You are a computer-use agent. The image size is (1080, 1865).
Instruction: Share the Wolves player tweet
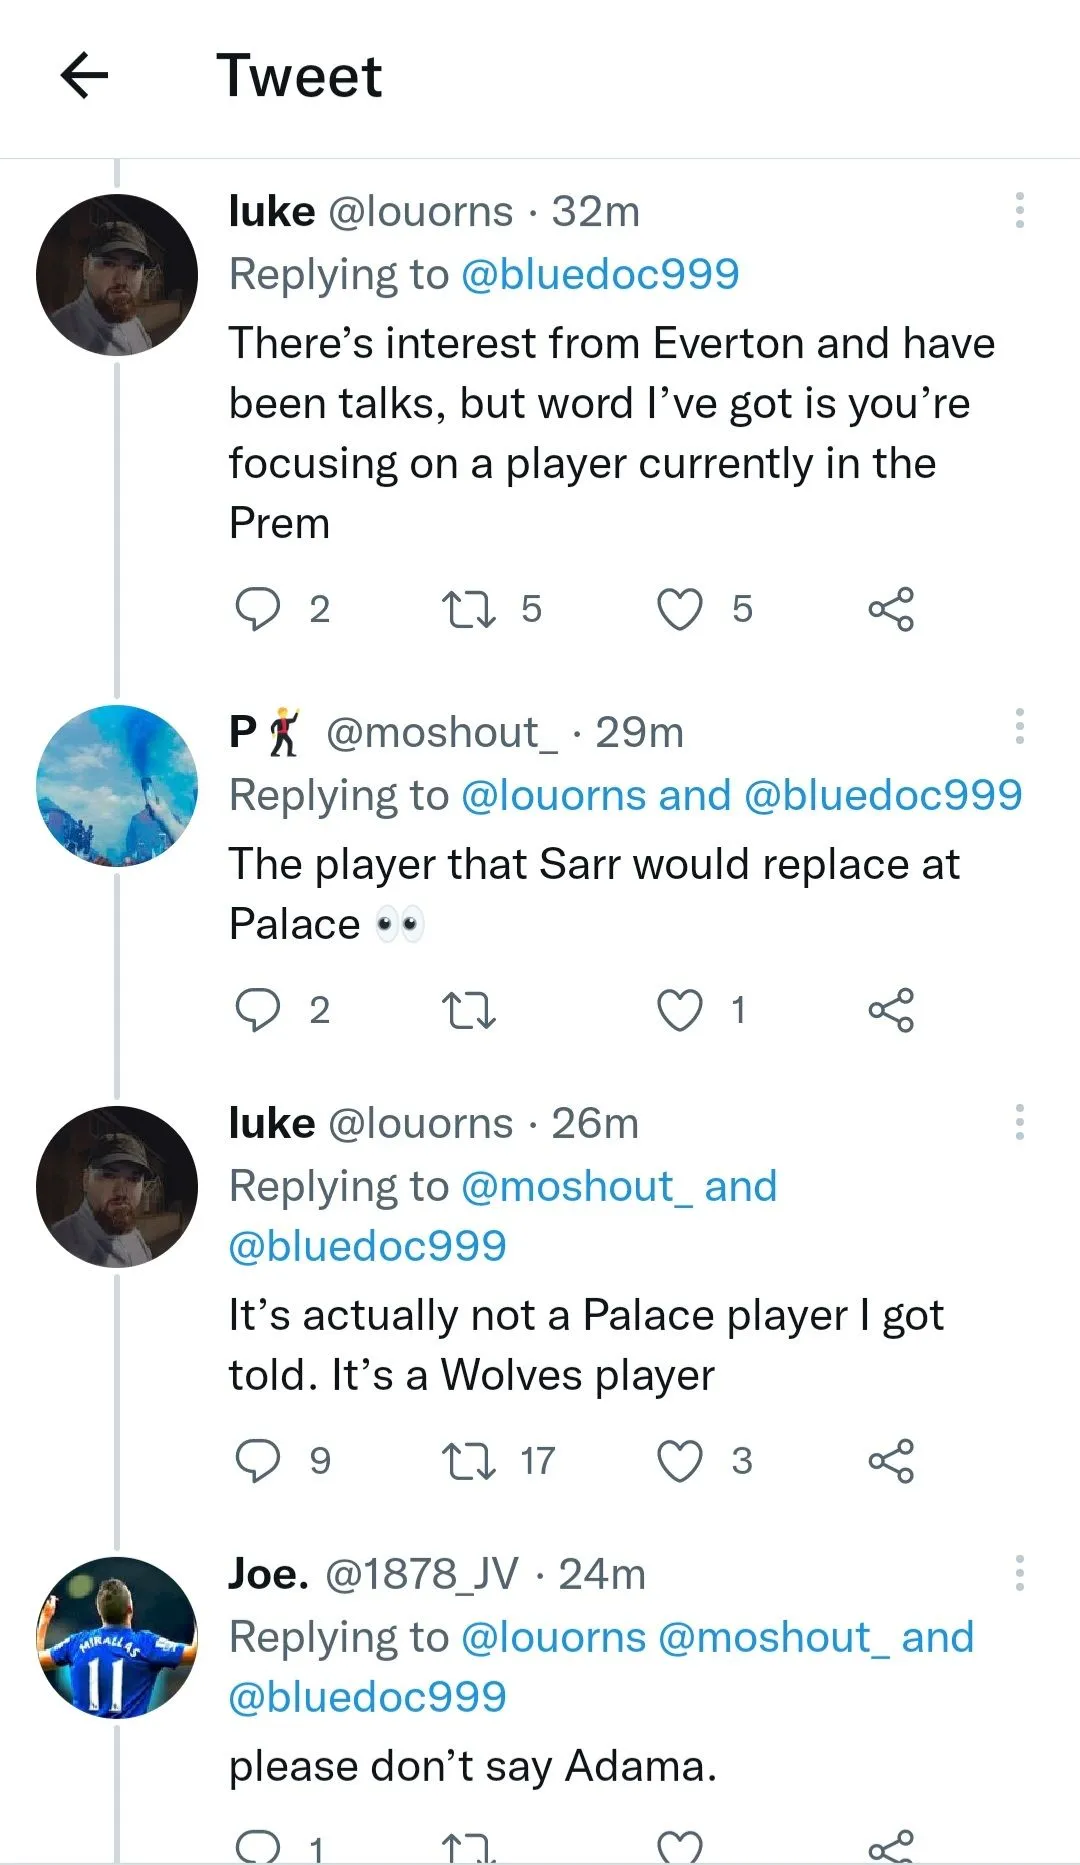coord(890,1461)
